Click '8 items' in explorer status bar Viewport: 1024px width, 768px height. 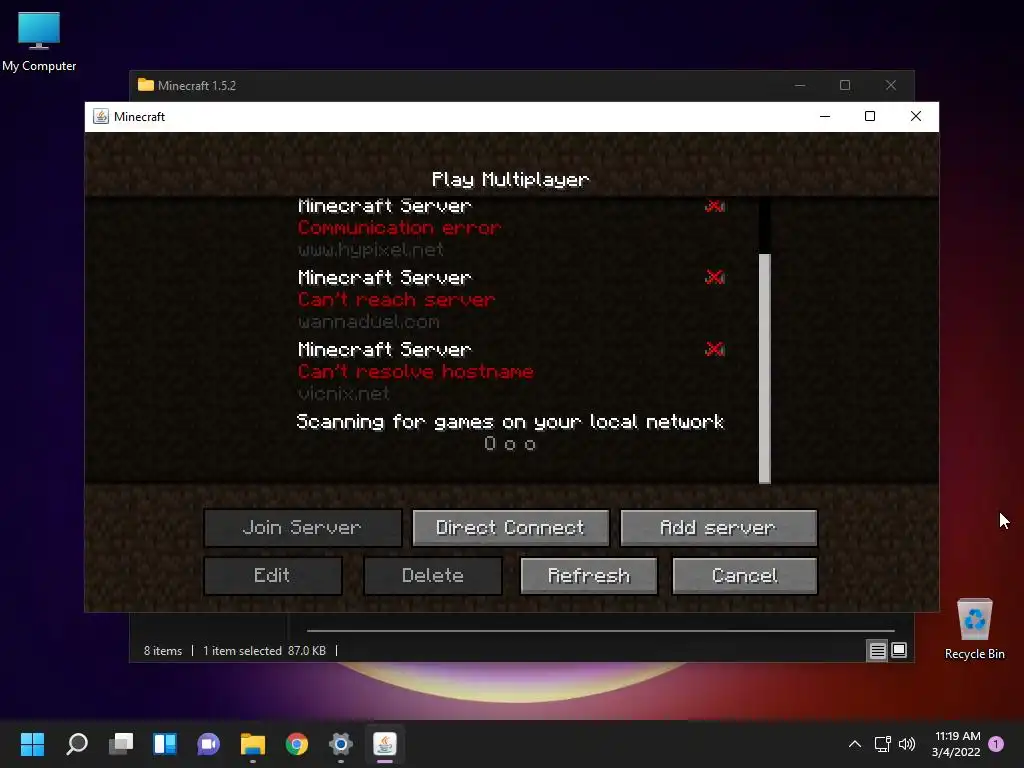tap(163, 650)
